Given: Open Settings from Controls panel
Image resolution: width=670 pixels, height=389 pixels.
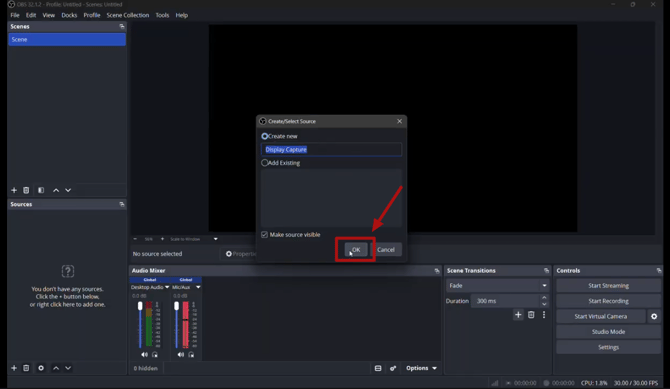Looking at the screenshot, I should pyautogui.click(x=608, y=347).
